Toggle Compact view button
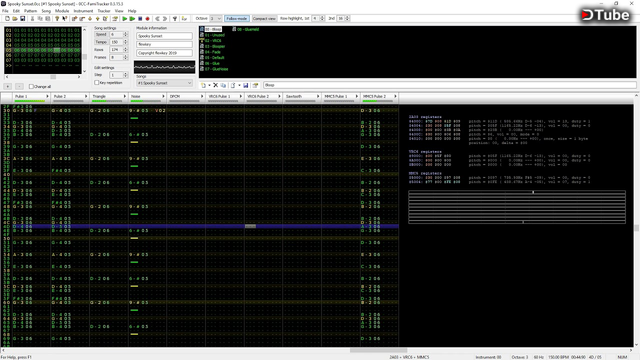The width and height of the screenshot is (640, 360). [264, 19]
